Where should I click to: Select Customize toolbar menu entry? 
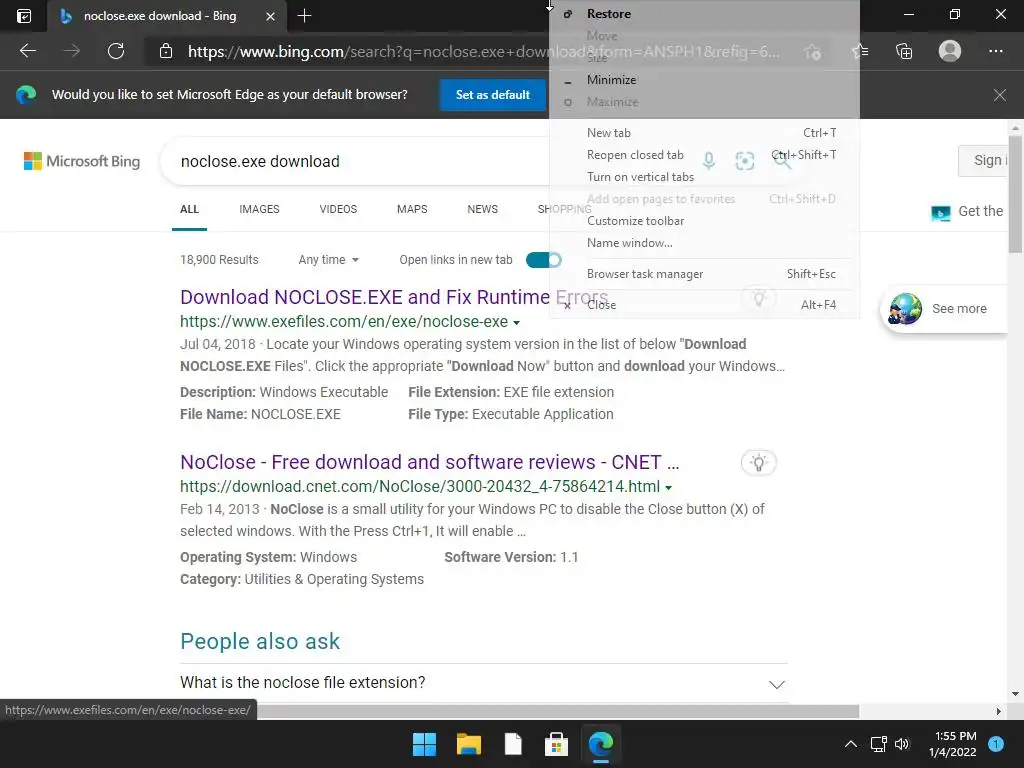[704, 221]
